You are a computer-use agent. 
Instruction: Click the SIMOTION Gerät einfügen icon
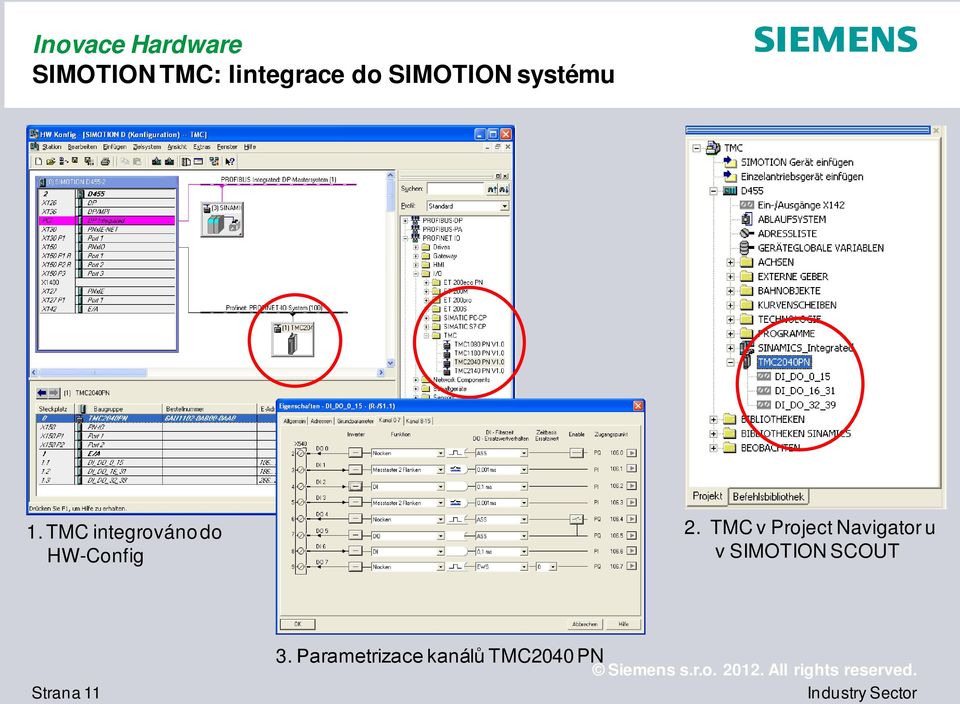pos(730,162)
